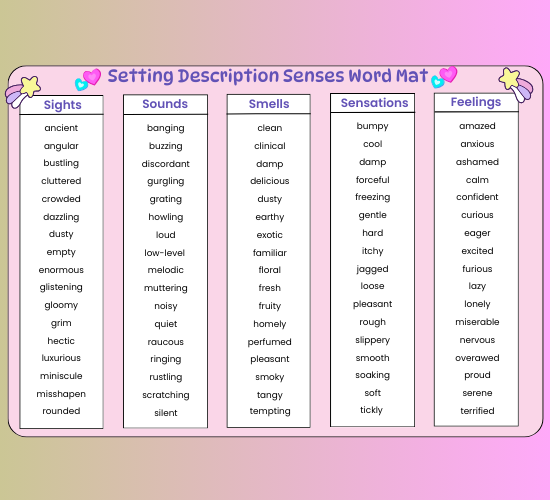Select the word overawed
550x500 pixels.
click(477, 358)
